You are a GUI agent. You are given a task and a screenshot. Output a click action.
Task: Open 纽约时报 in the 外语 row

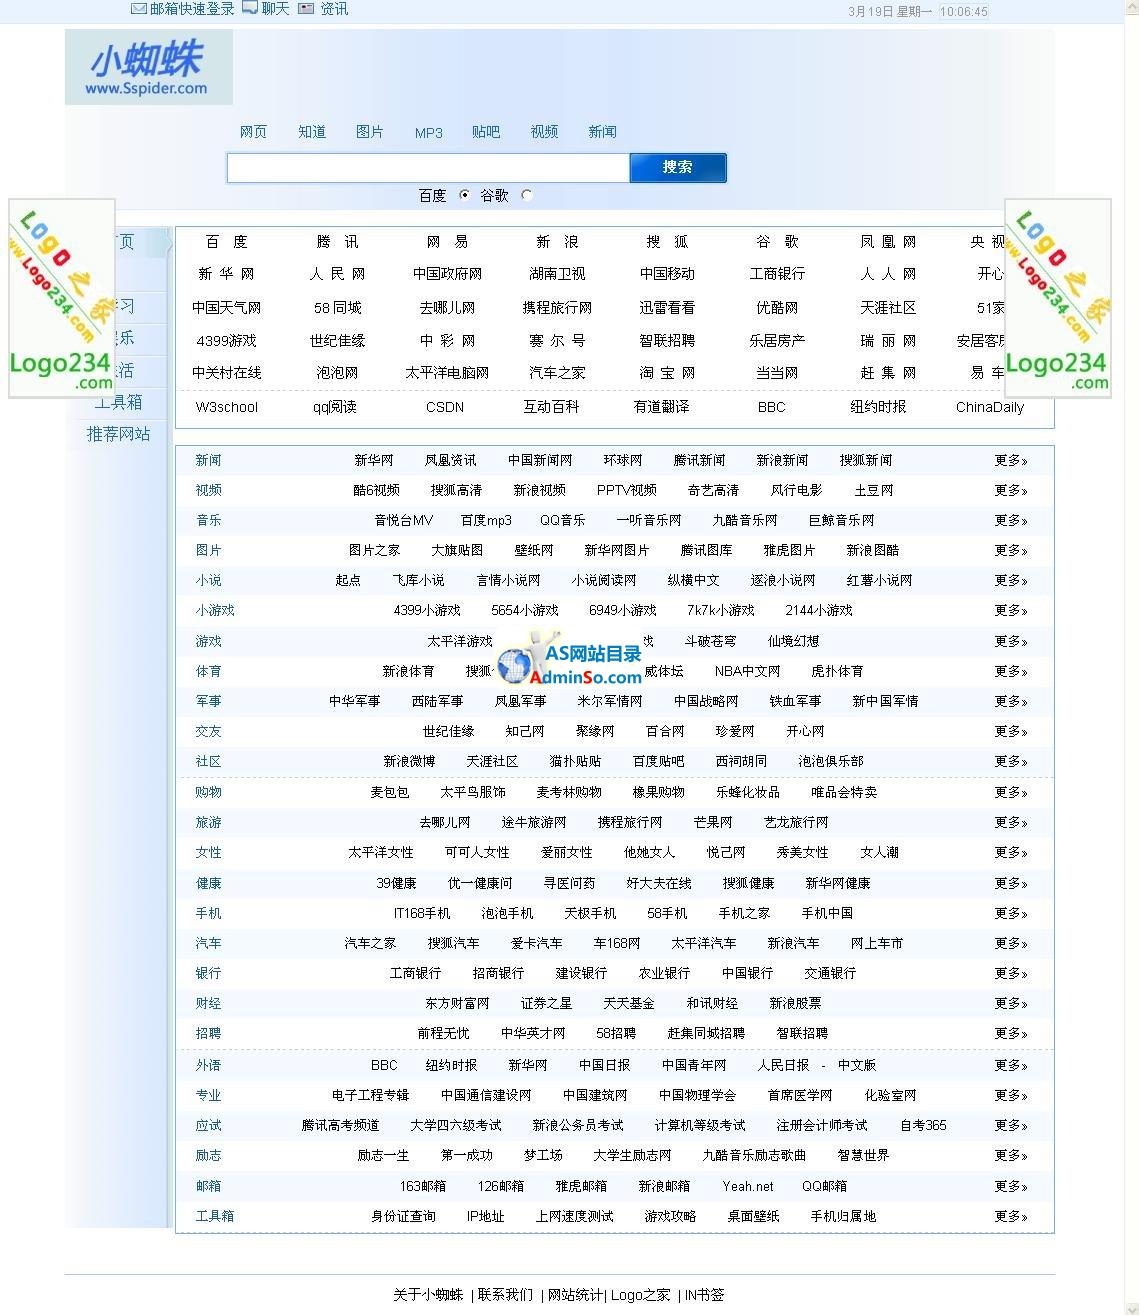pyautogui.click(x=451, y=1066)
